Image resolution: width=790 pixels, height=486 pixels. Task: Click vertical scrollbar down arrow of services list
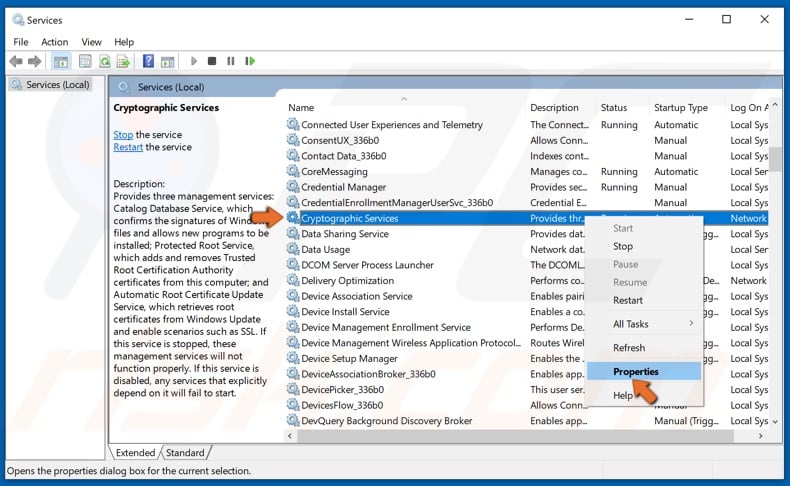pyautogui.click(x=775, y=422)
